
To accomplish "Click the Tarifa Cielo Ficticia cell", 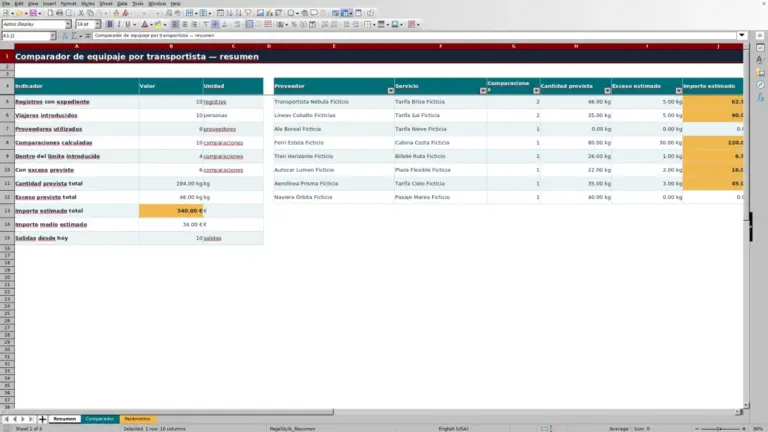I will [440, 184].
